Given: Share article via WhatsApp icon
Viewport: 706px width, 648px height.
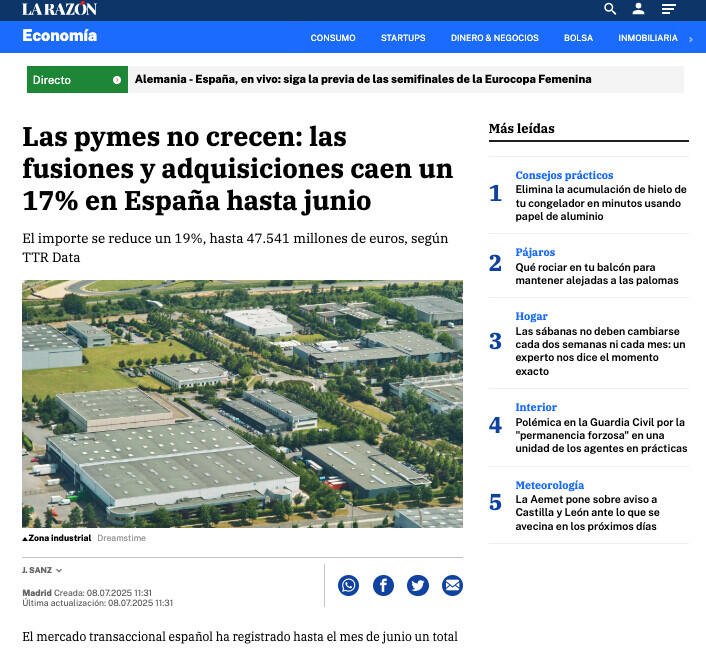Looking at the screenshot, I should pos(348,585).
